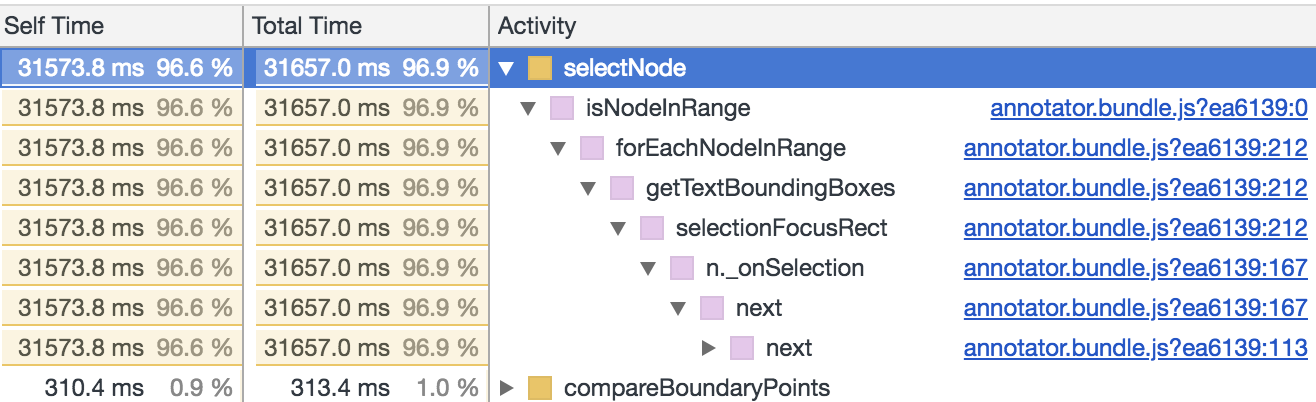Collapse the forEachNodeInRange disclosure triangle
The height and width of the screenshot is (402, 1316).
pos(559,149)
